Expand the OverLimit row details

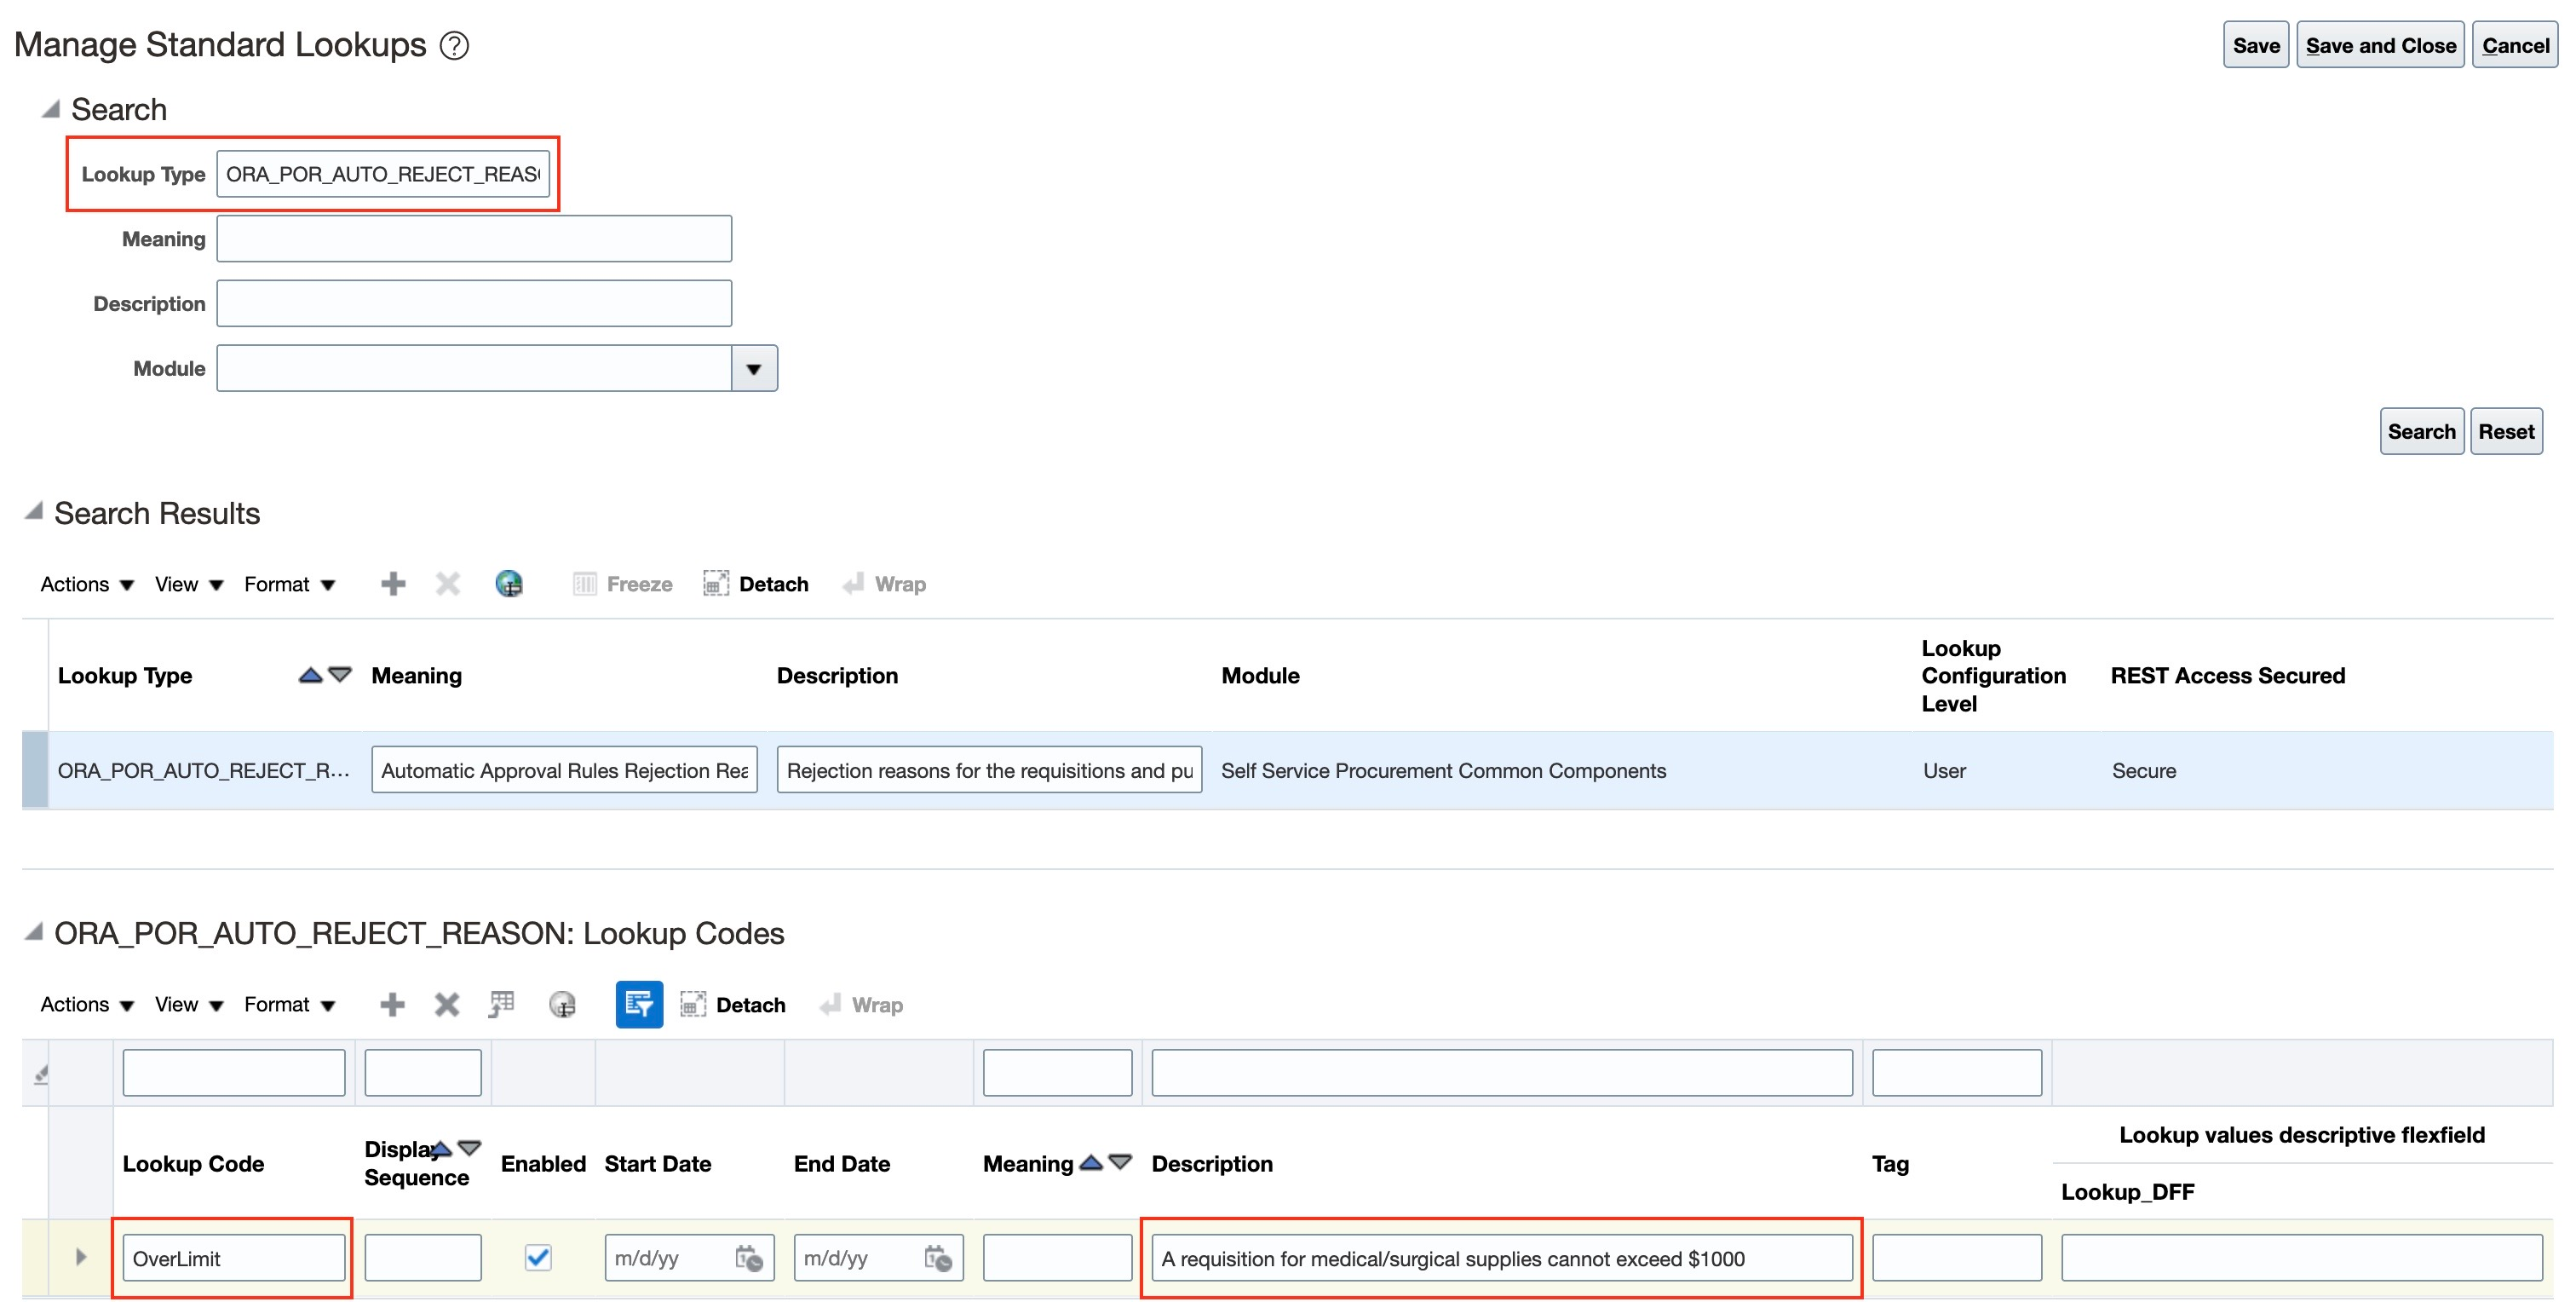point(81,1257)
